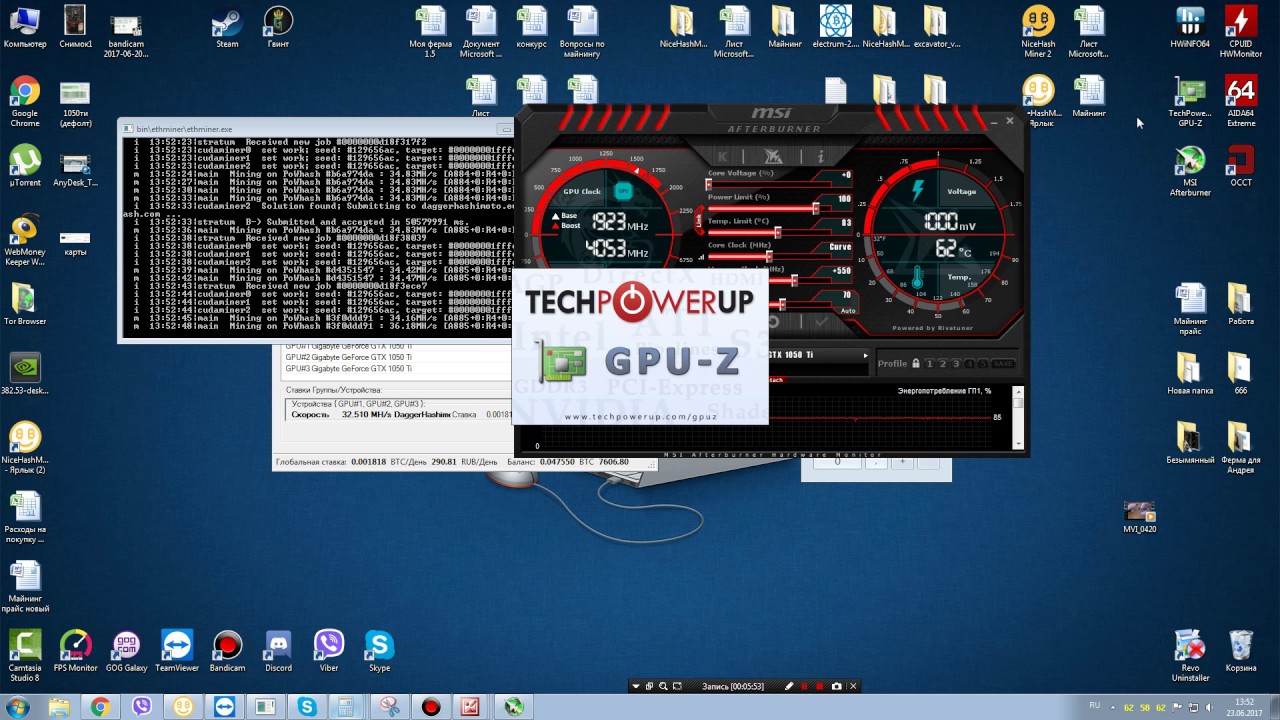This screenshot has width=1280, height=720.
Task: Open the 382.53-desk NVIDIA driver installer icon
Action: click(25, 374)
